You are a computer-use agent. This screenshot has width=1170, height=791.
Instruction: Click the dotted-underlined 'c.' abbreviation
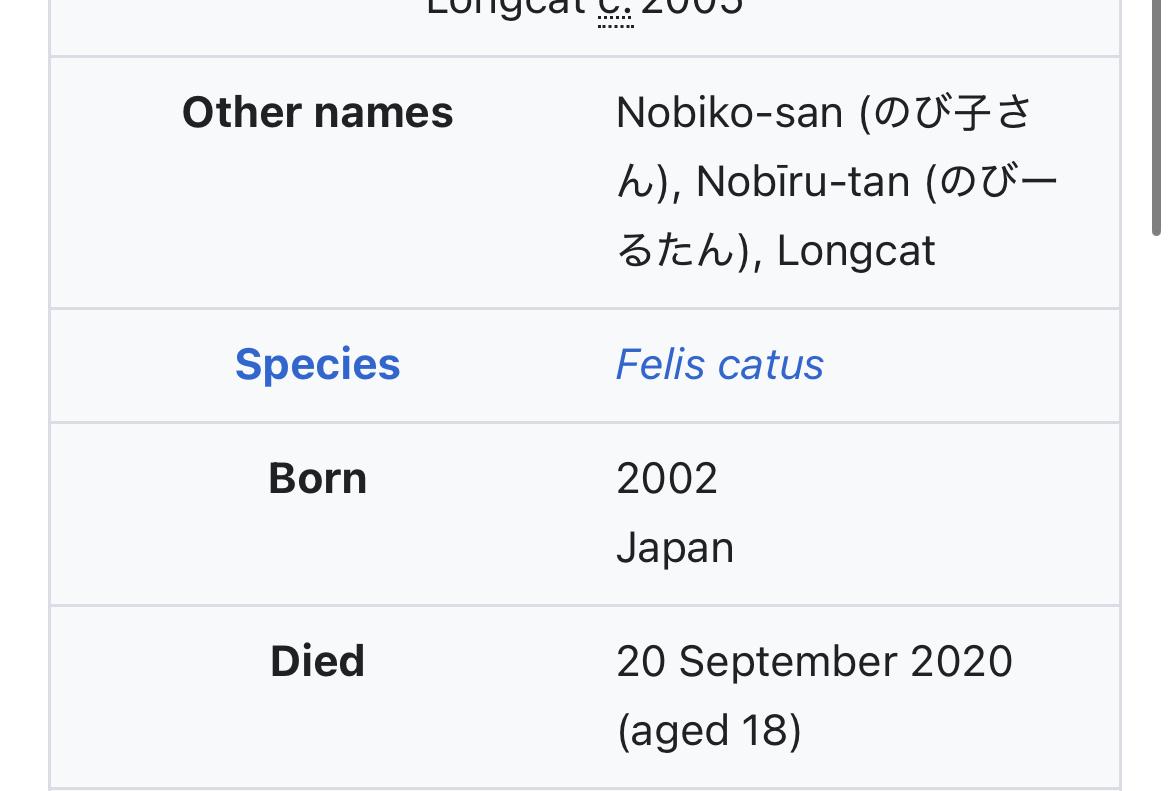615,10
